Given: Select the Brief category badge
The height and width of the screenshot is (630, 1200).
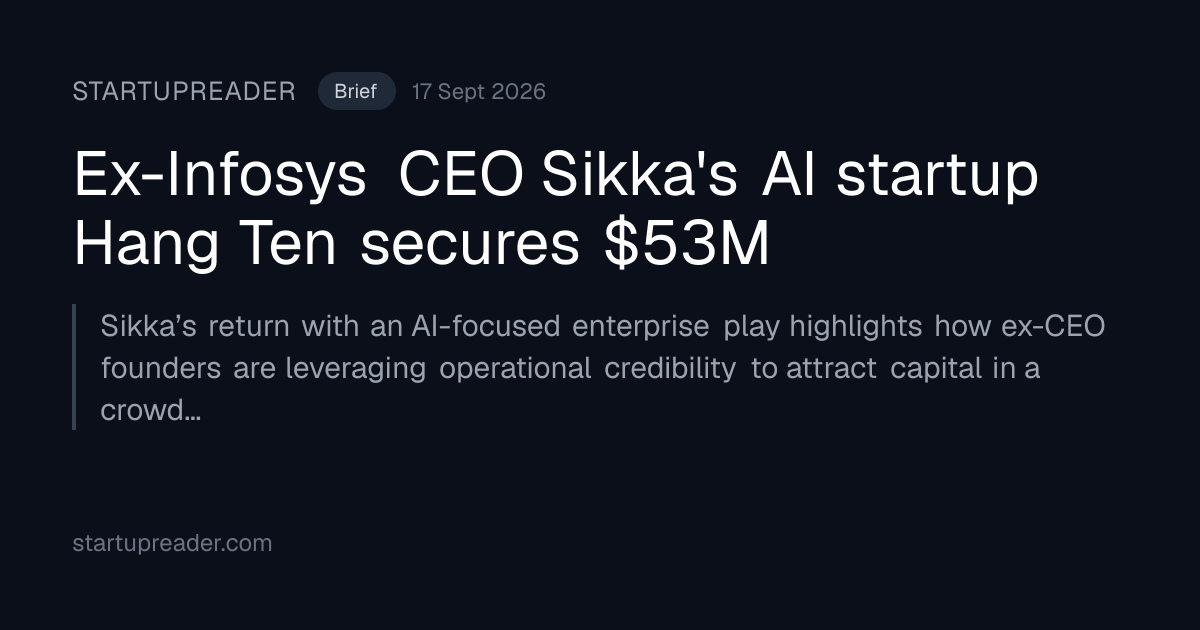Looking at the screenshot, I should [356, 92].
